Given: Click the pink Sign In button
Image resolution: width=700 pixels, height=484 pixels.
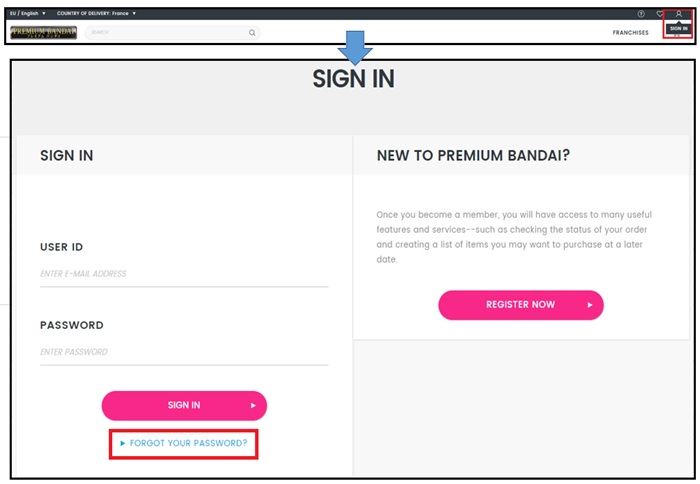Looking at the screenshot, I should coord(184,405).
